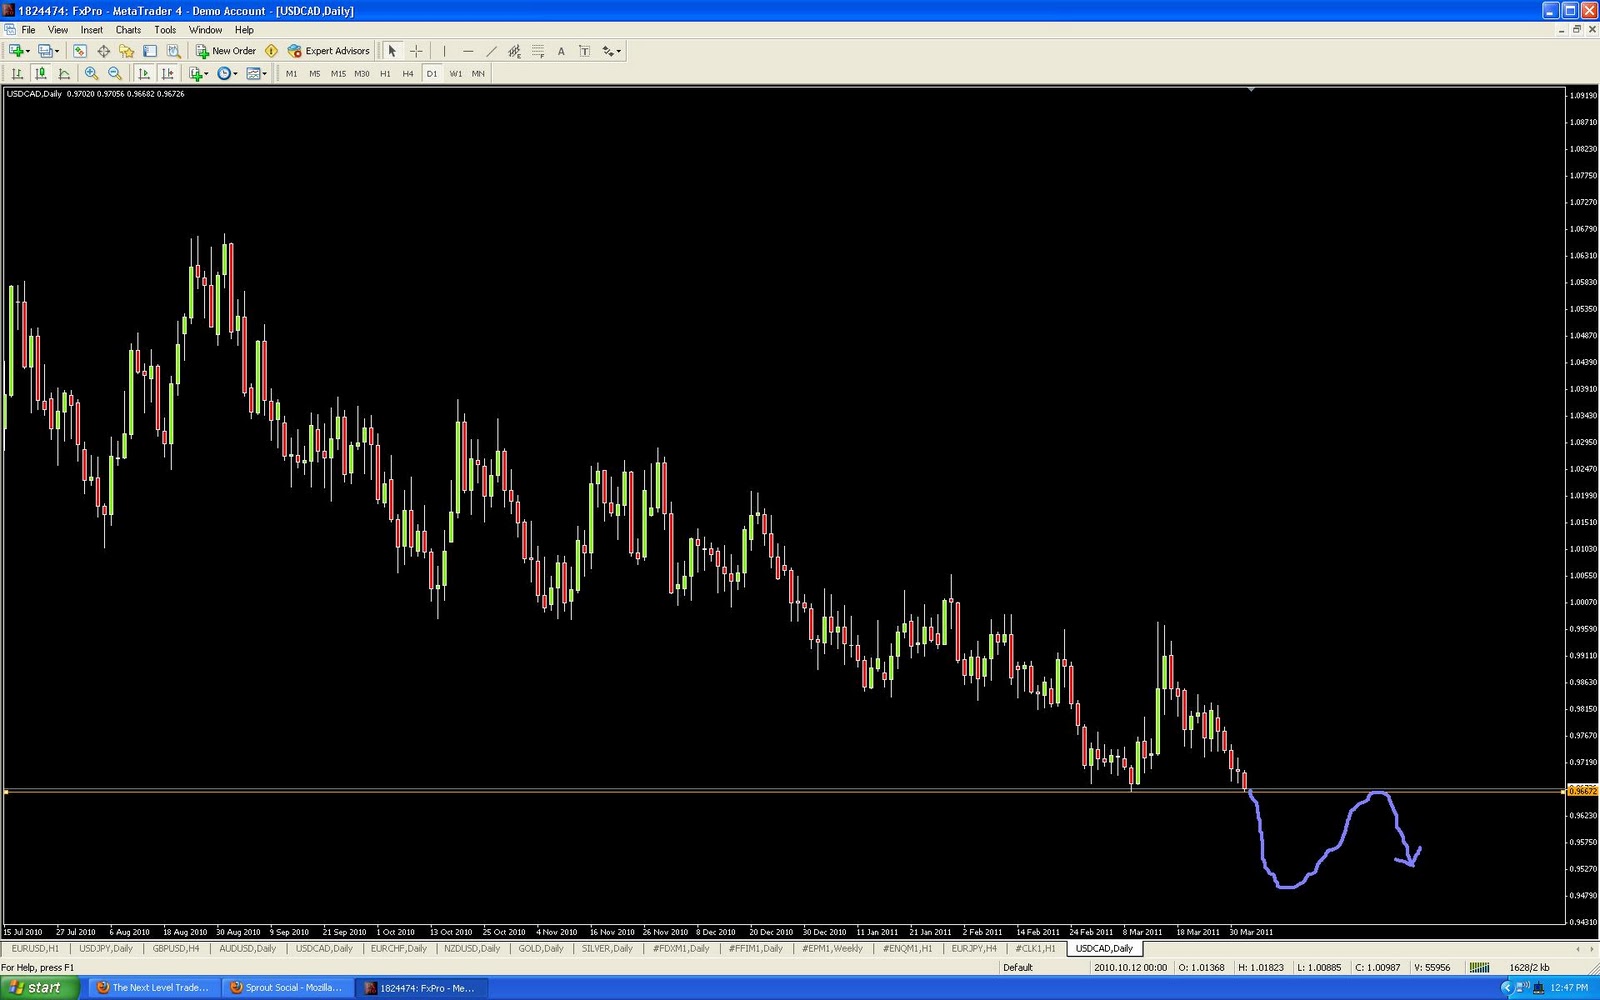Select the H4 timeframe

[x=408, y=74]
